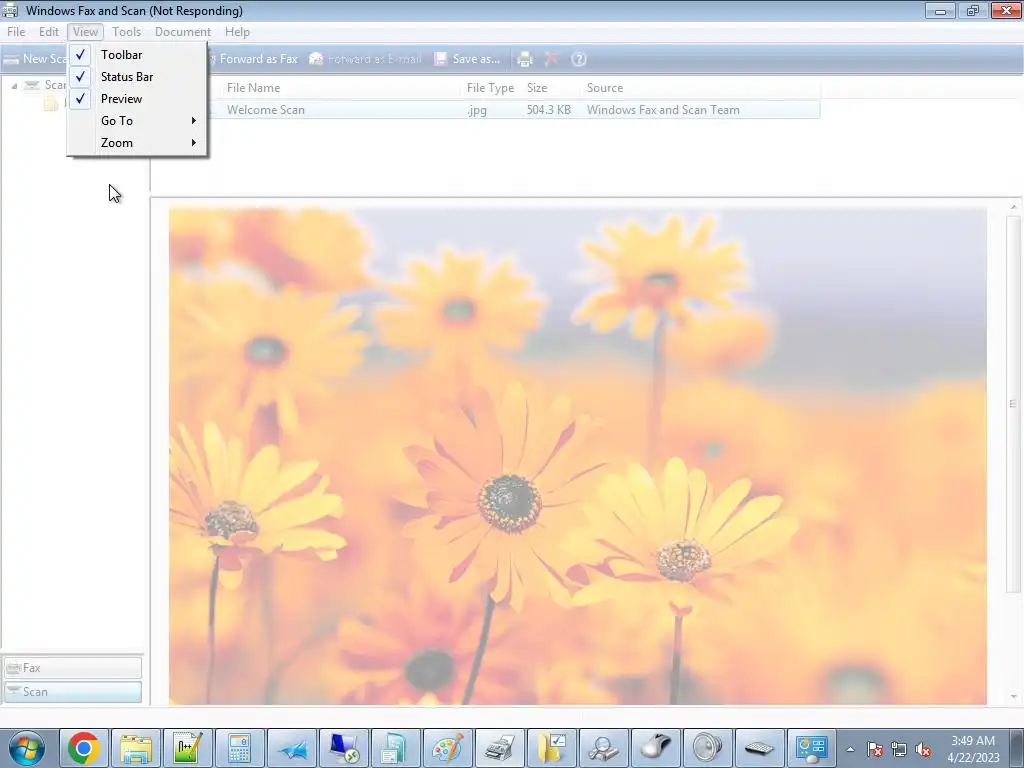Open the Document menu

pyautogui.click(x=183, y=32)
